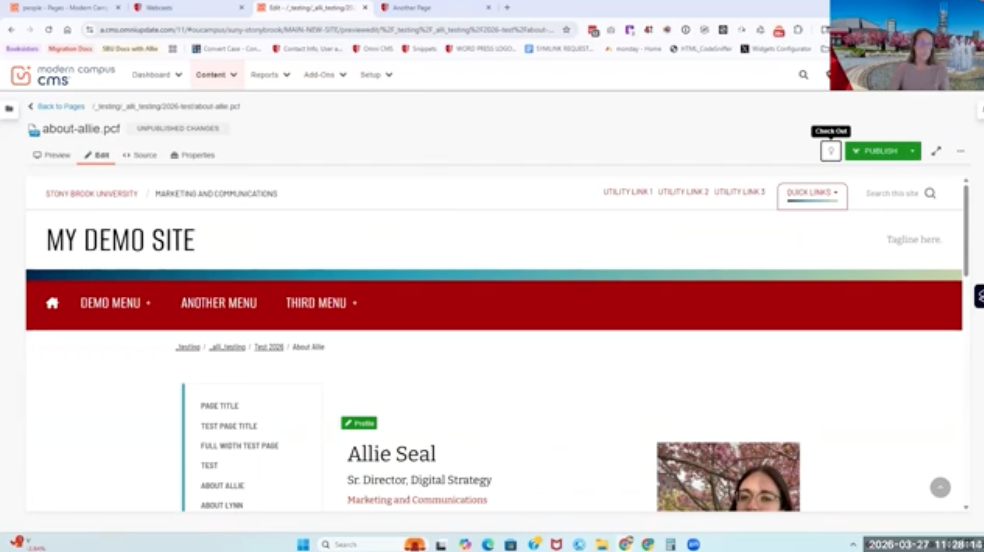Open the Content dropdown menu
This screenshot has width=984, height=552.
pos(217,75)
